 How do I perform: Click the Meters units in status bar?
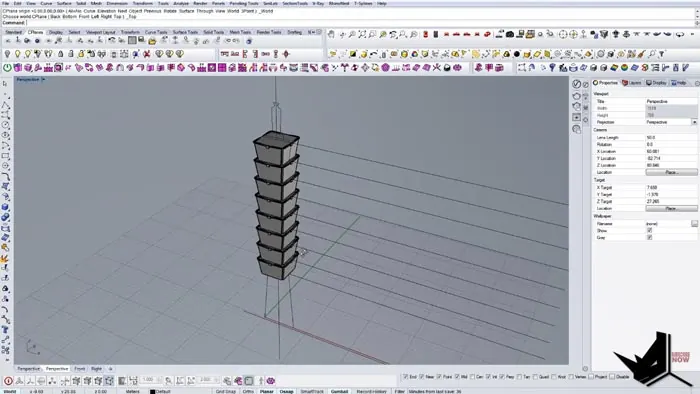pyautogui.click(x=132, y=391)
